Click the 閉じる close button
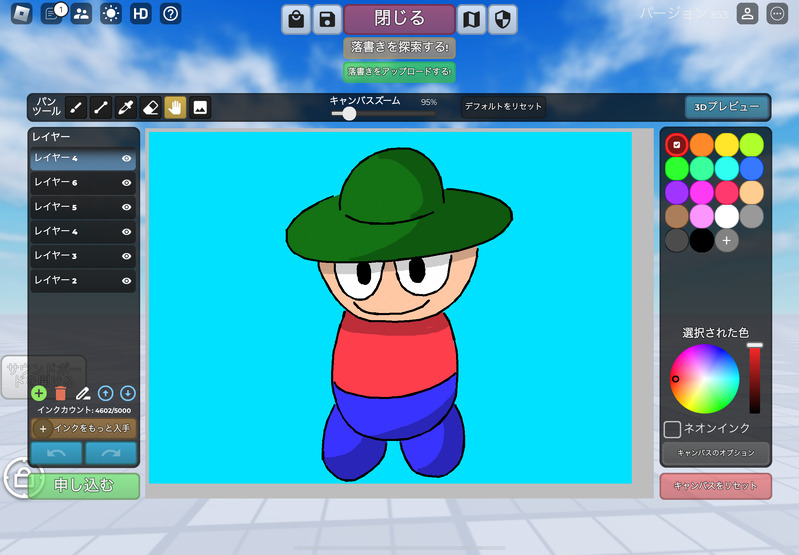This screenshot has height=555, width=799. (400, 19)
